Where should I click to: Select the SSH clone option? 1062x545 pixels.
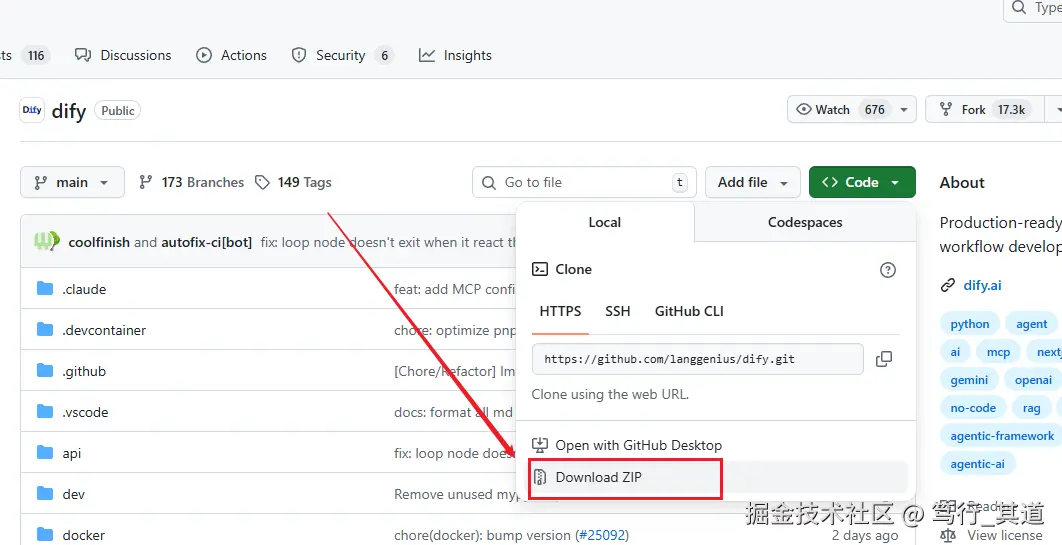(618, 311)
